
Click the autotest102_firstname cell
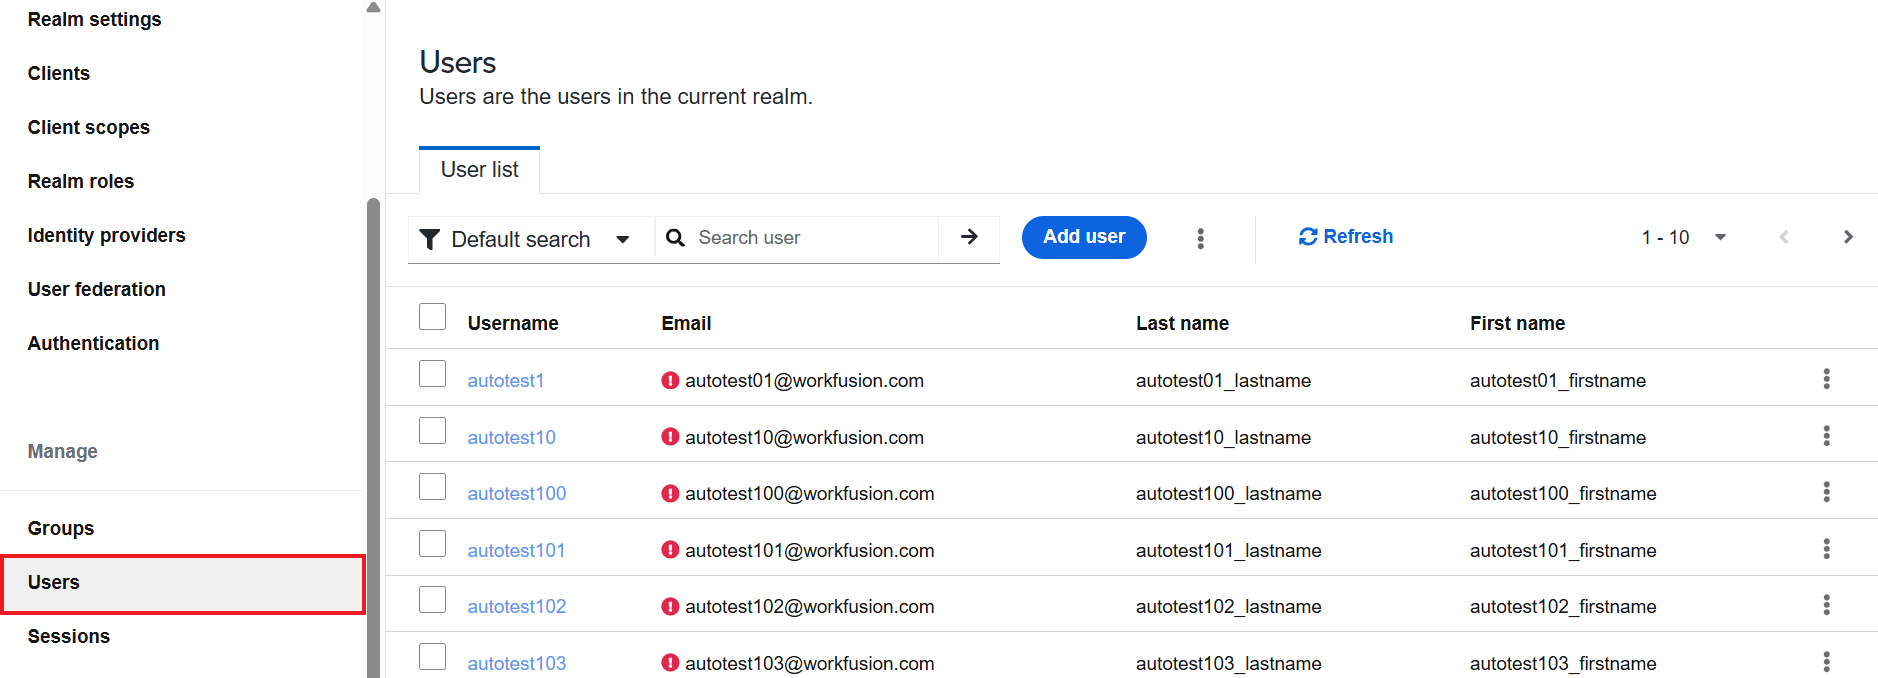click(x=1563, y=606)
